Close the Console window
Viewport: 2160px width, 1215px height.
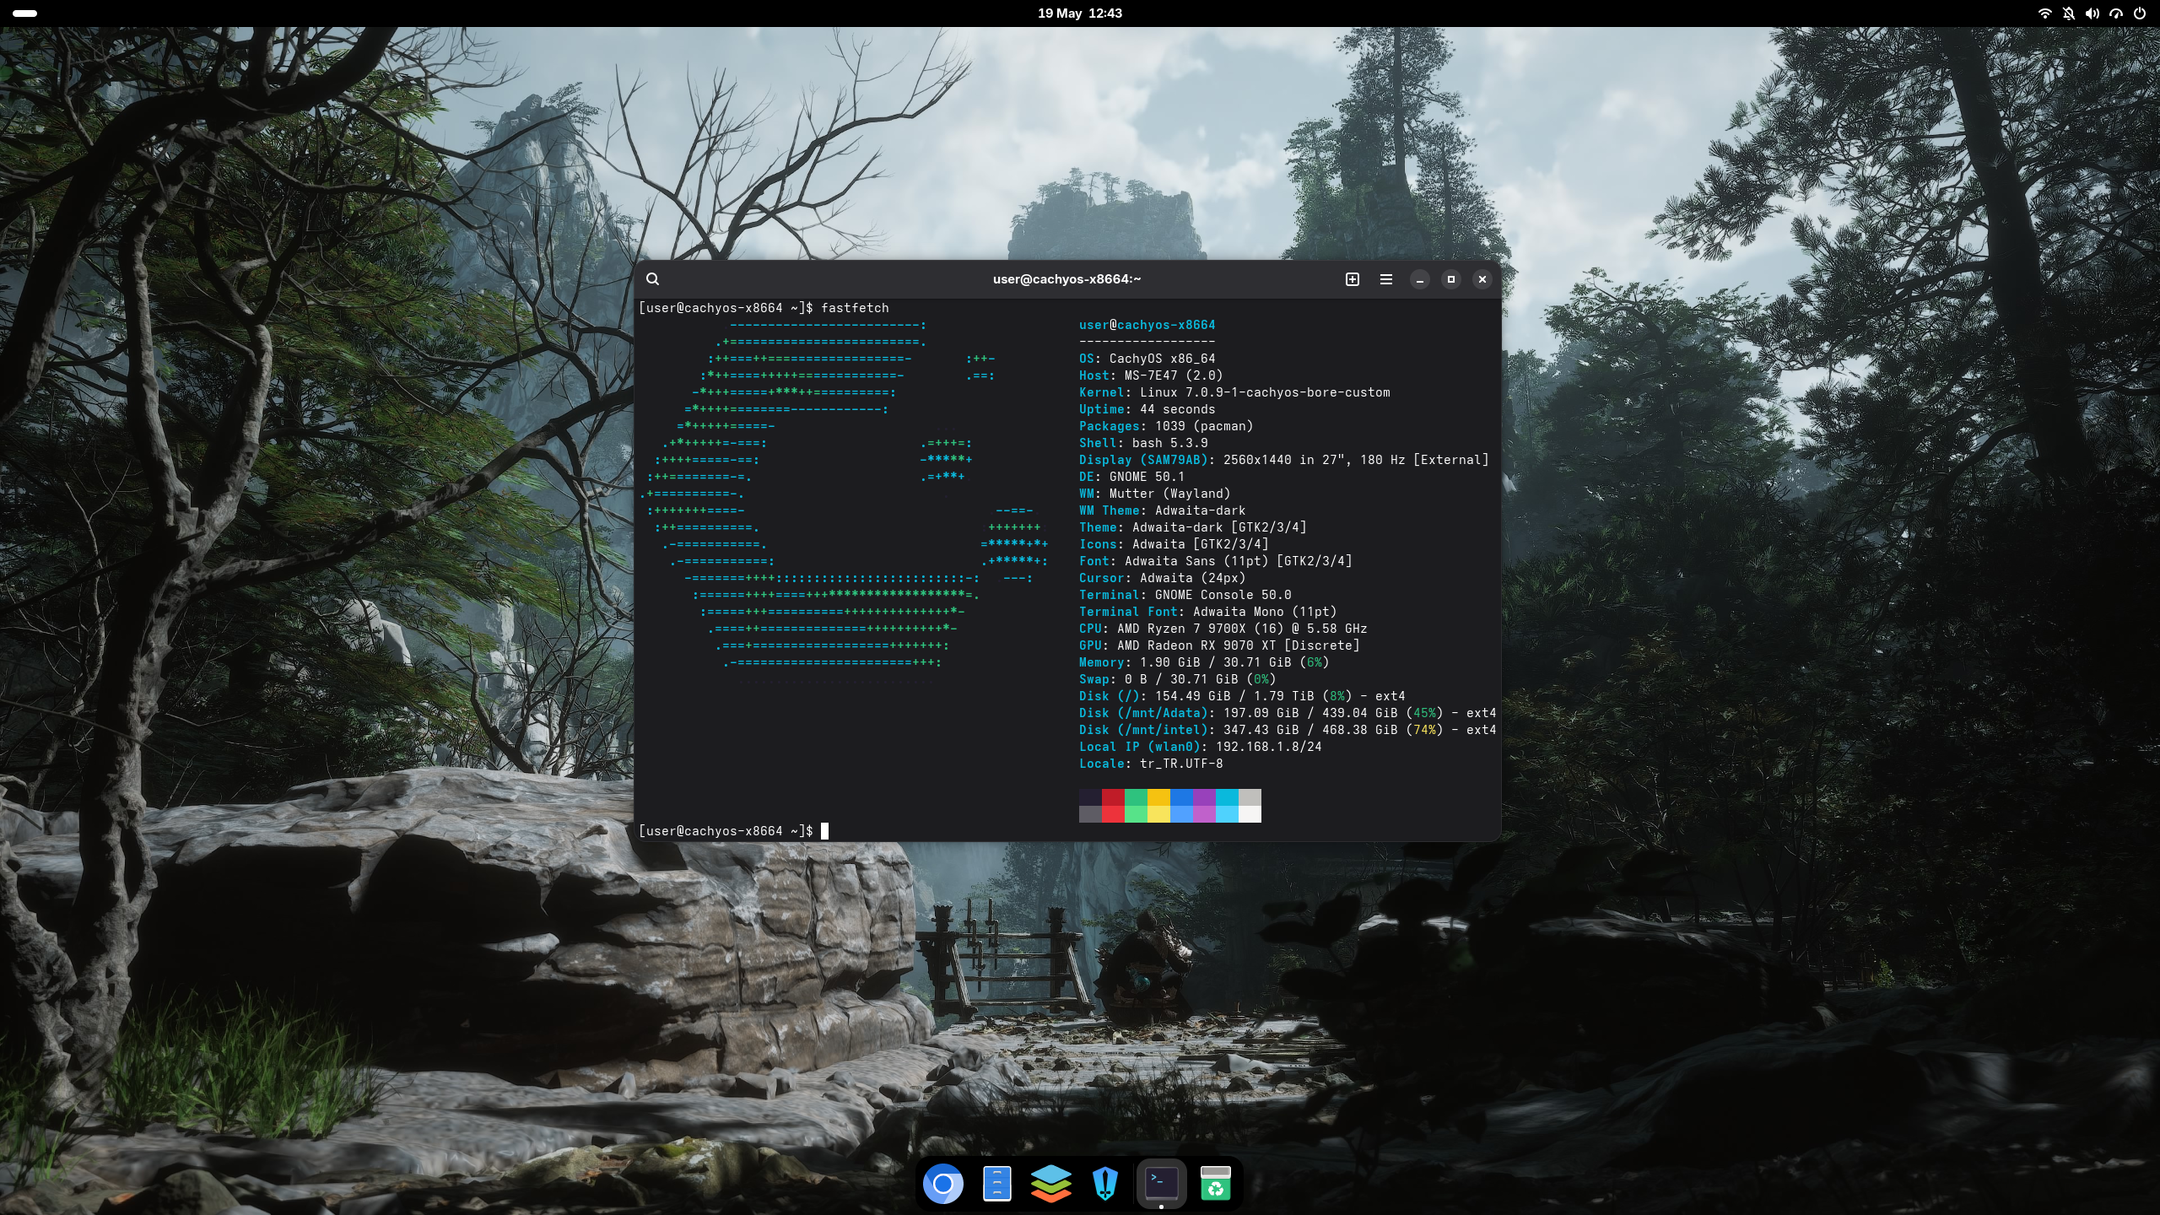pos(1482,279)
